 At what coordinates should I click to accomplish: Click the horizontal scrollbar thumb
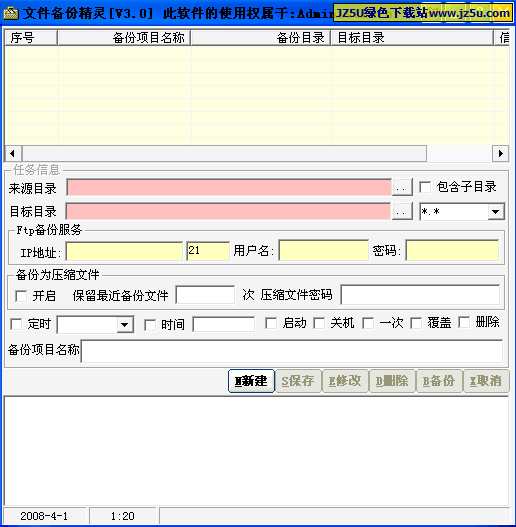pyautogui.click(x=224, y=154)
